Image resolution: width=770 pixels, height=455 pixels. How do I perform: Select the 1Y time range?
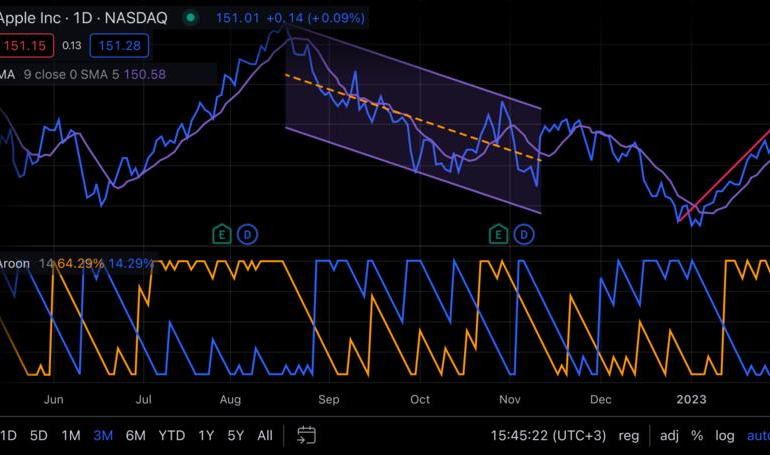tap(206, 435)
